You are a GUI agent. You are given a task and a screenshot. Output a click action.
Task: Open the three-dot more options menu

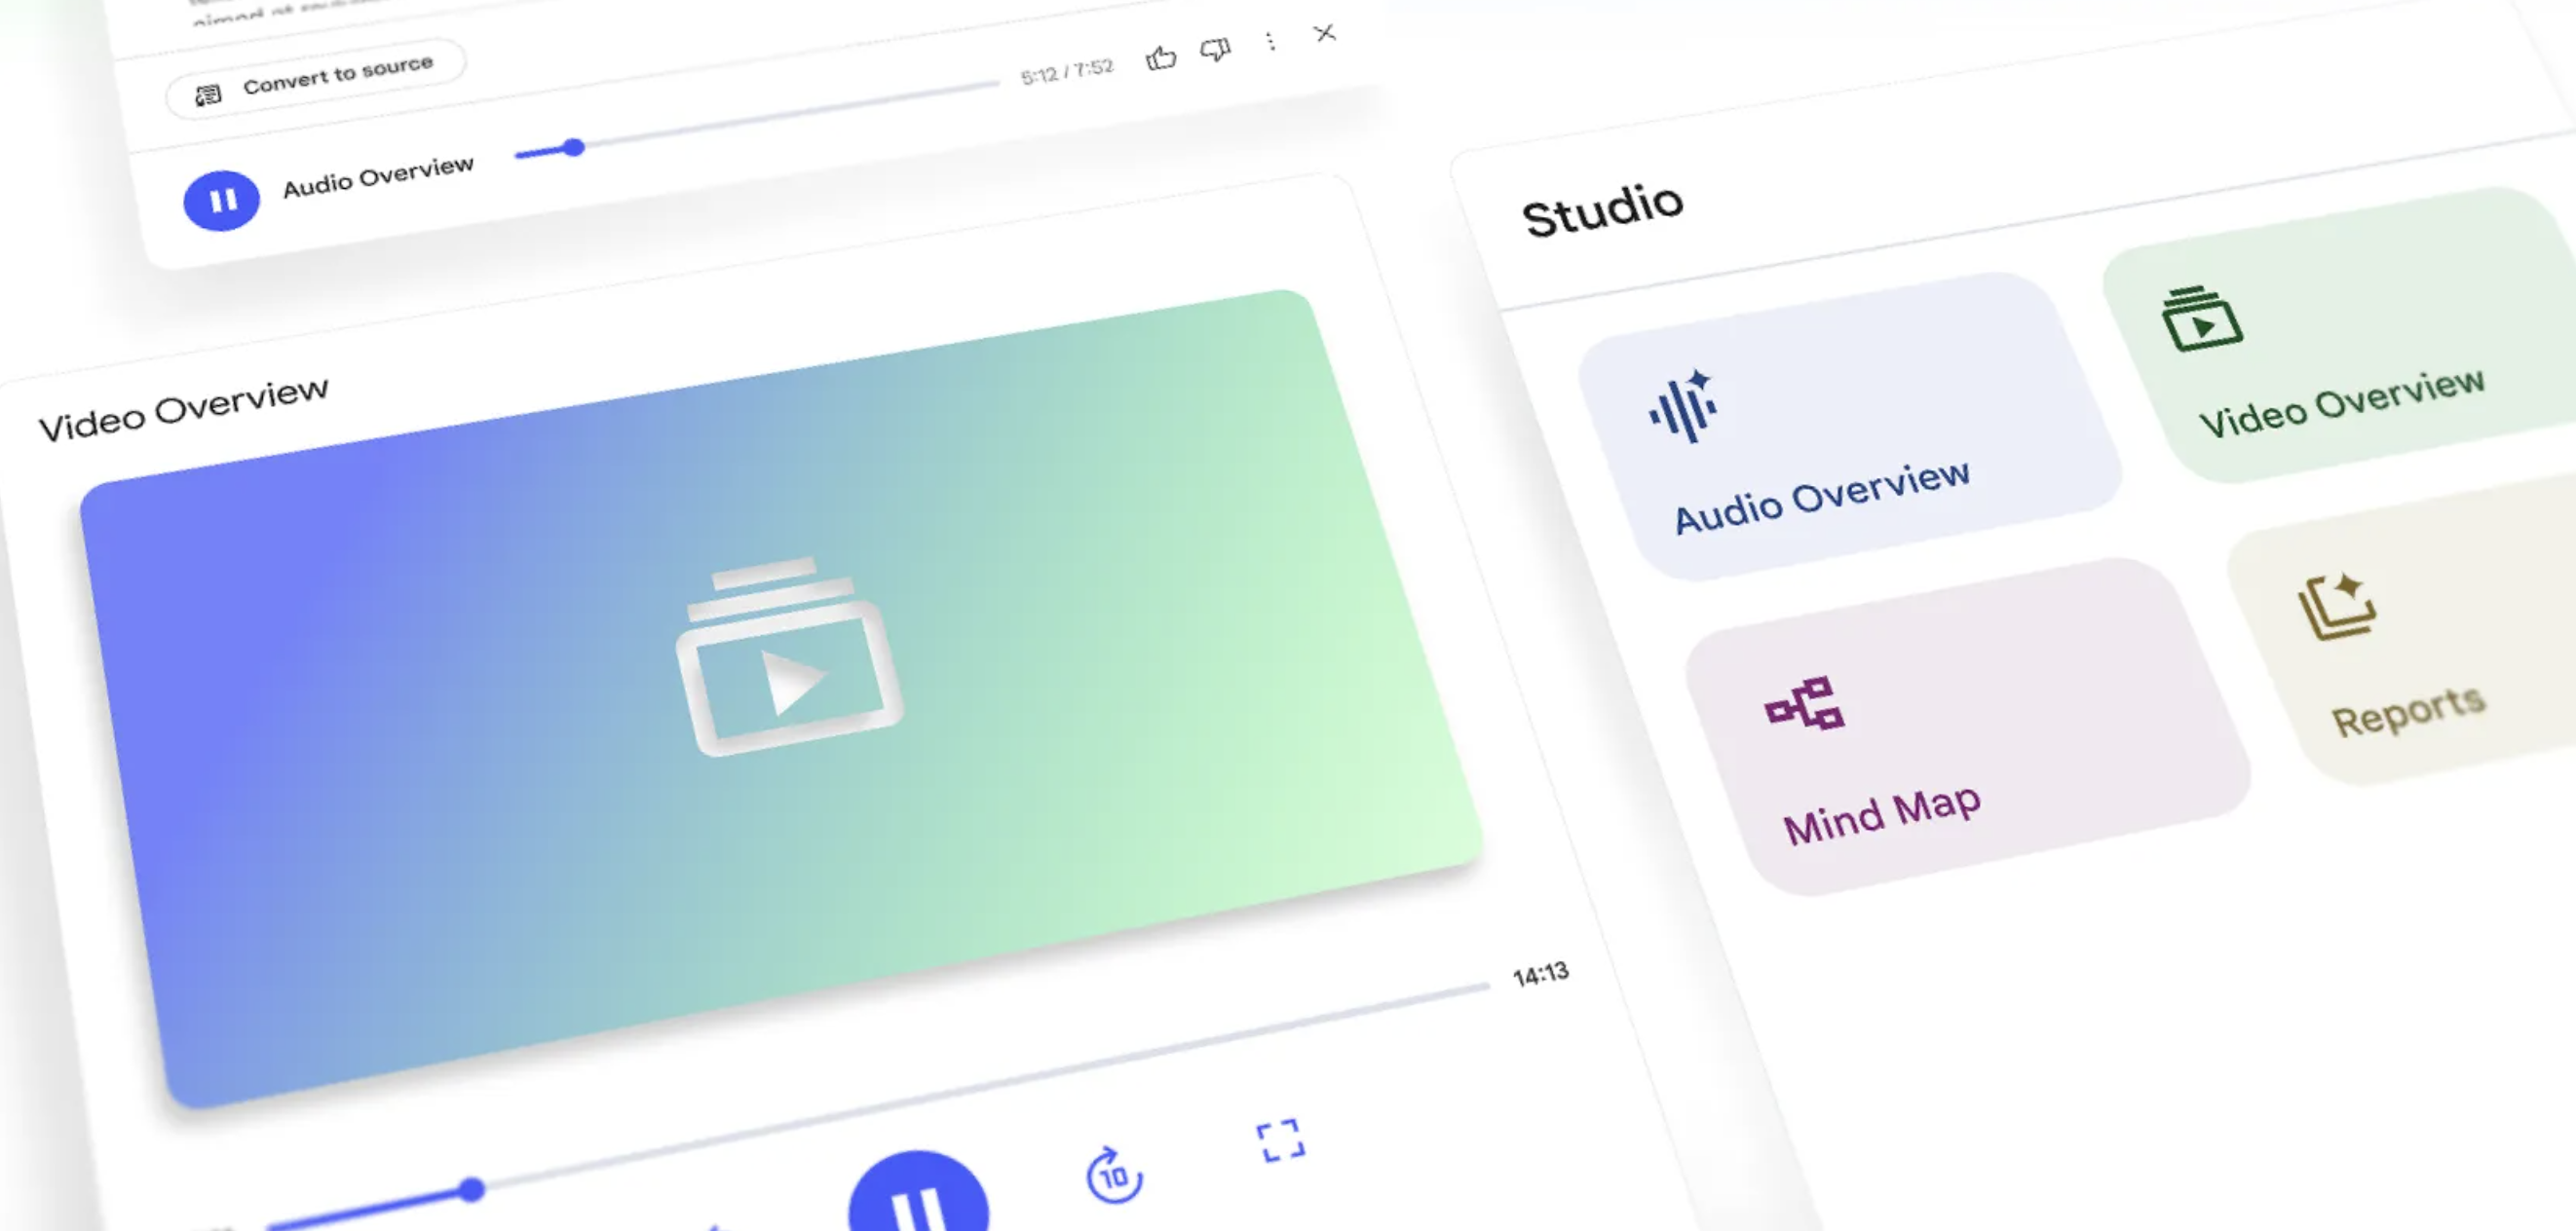click(x=1270, y=41)
